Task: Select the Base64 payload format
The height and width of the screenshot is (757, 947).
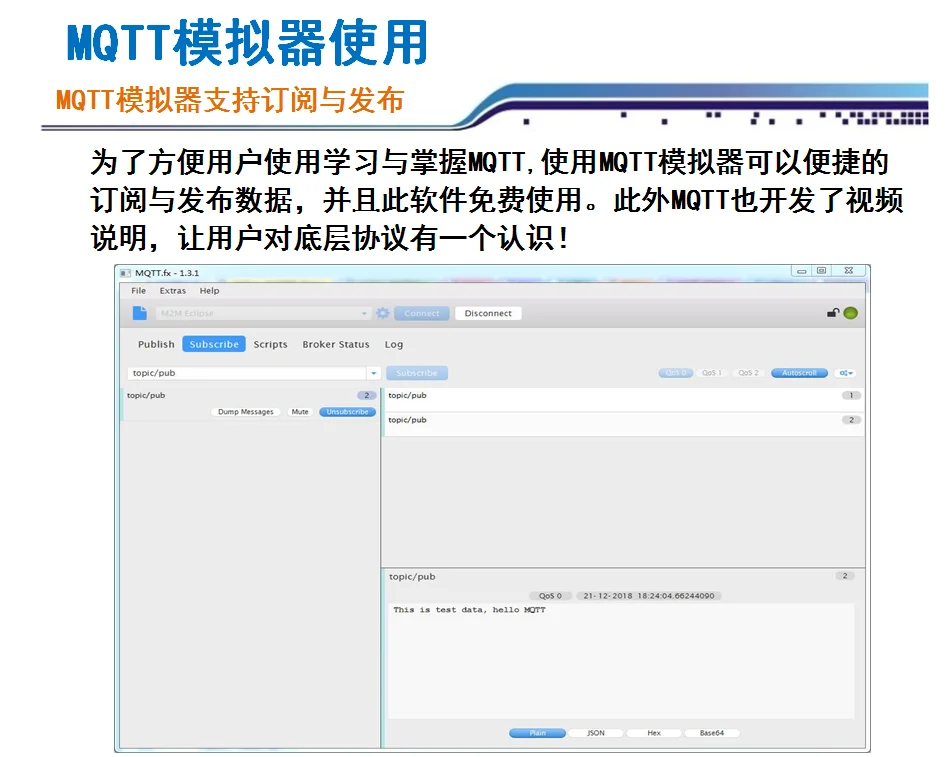Action: point(711,733)
